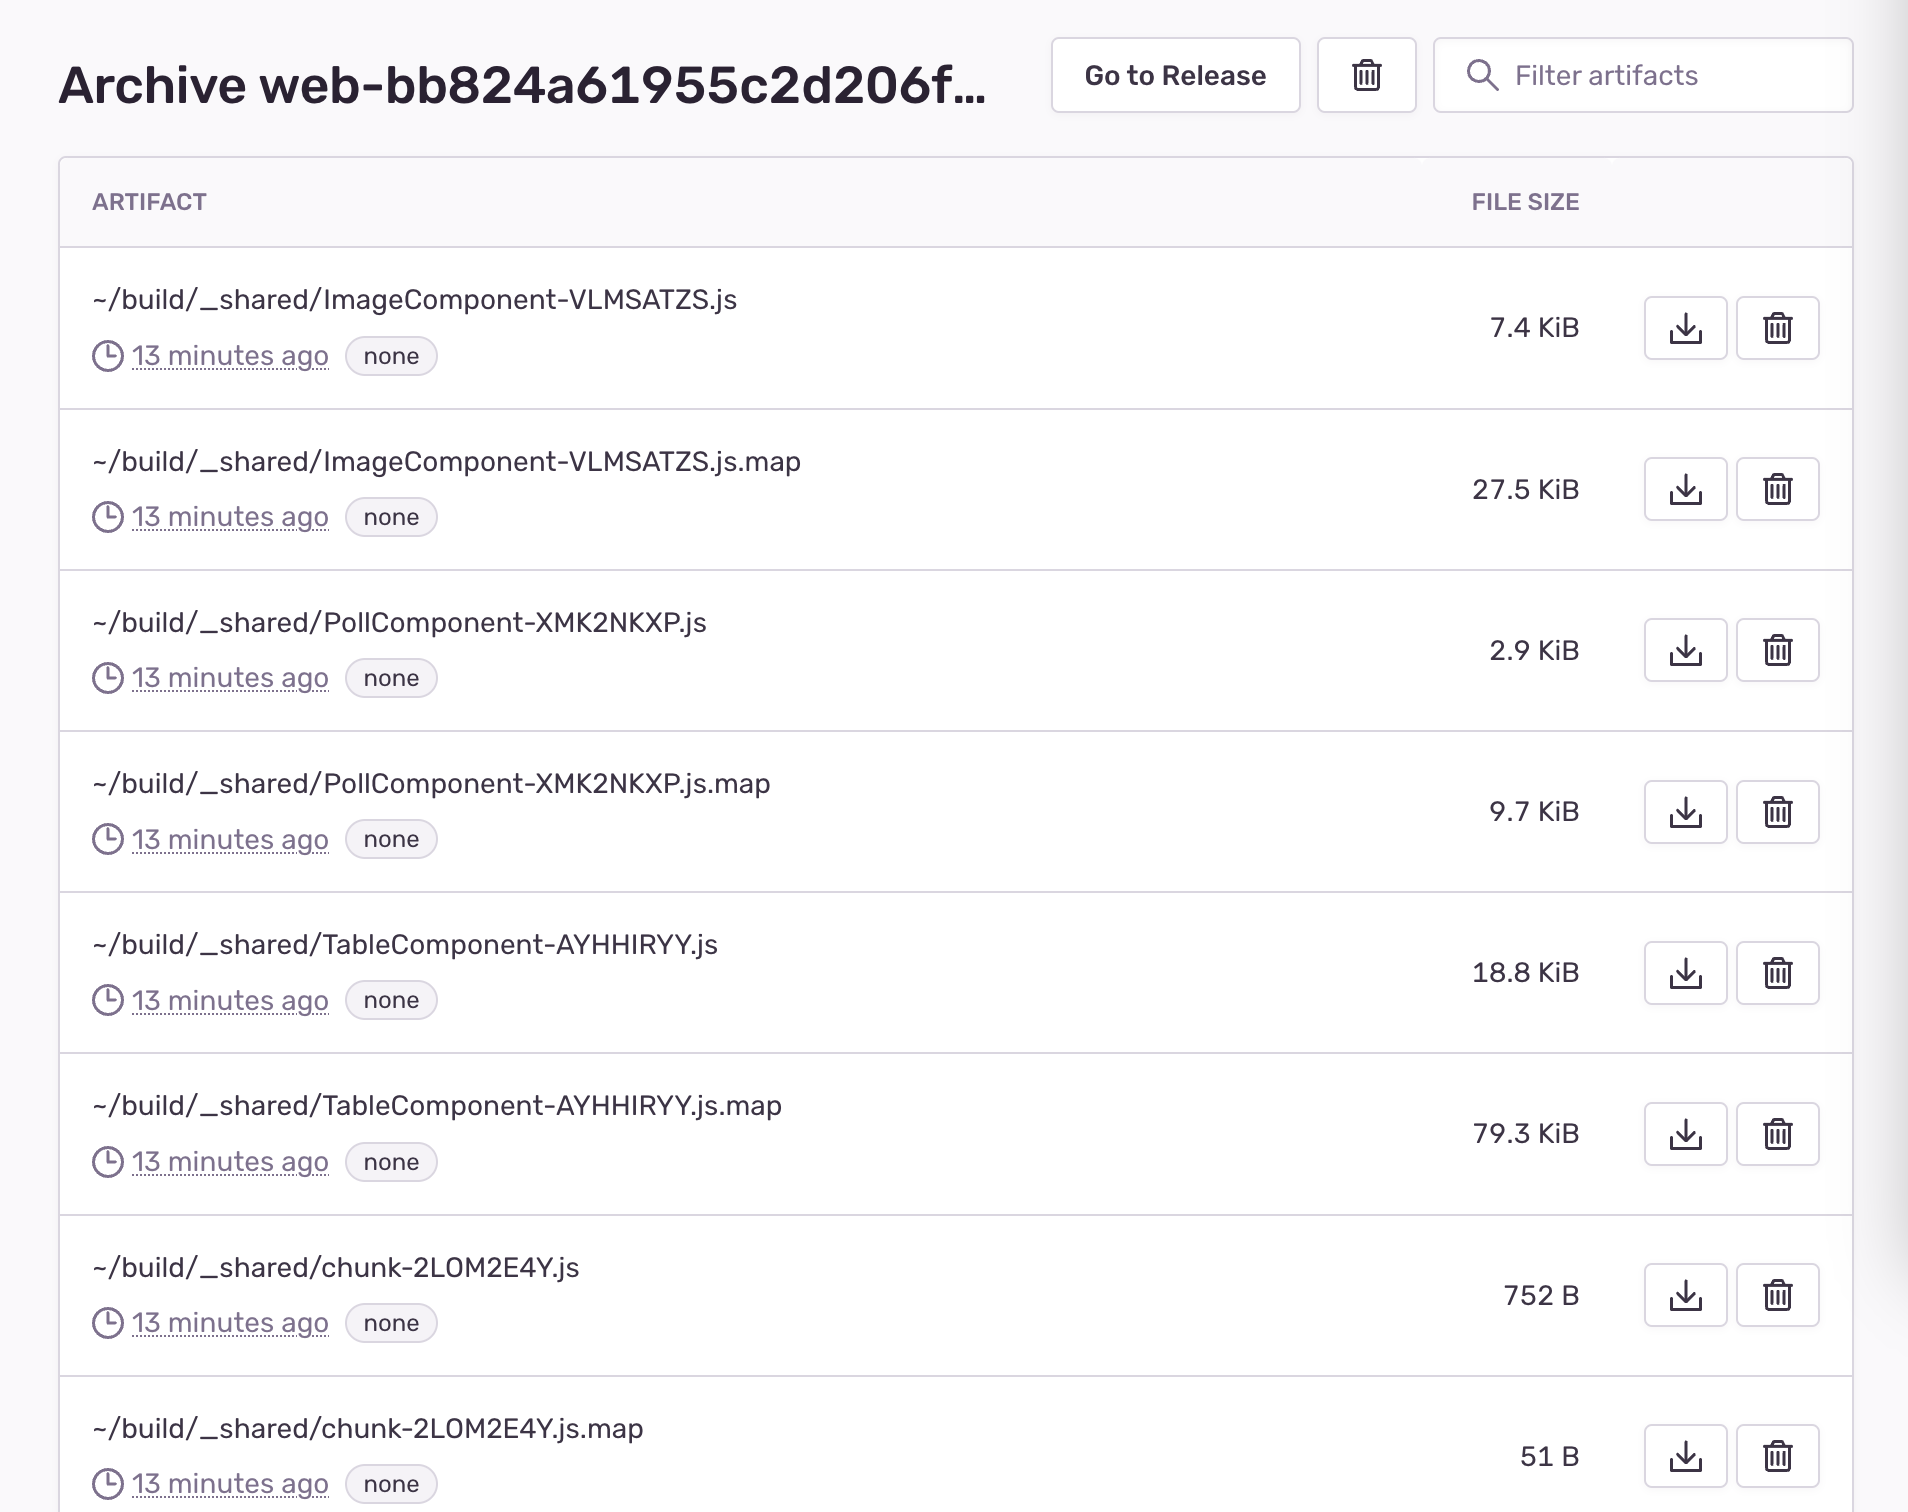Click '13 minutes ago' under chunk-2LOM2E4Y.js

230,1323
